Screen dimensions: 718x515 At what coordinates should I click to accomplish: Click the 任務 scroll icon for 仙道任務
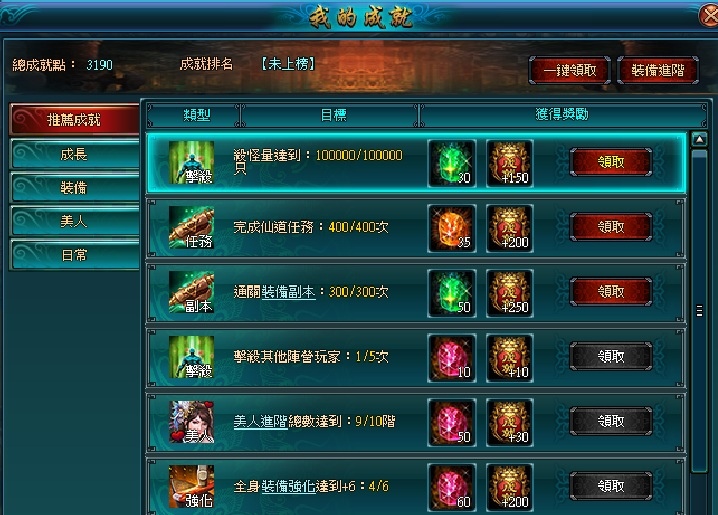click(191, 228)
